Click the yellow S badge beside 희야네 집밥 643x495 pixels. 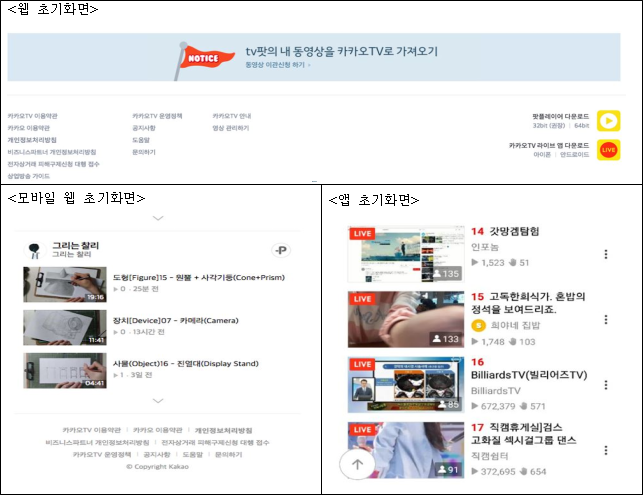(x=478, y=326)
